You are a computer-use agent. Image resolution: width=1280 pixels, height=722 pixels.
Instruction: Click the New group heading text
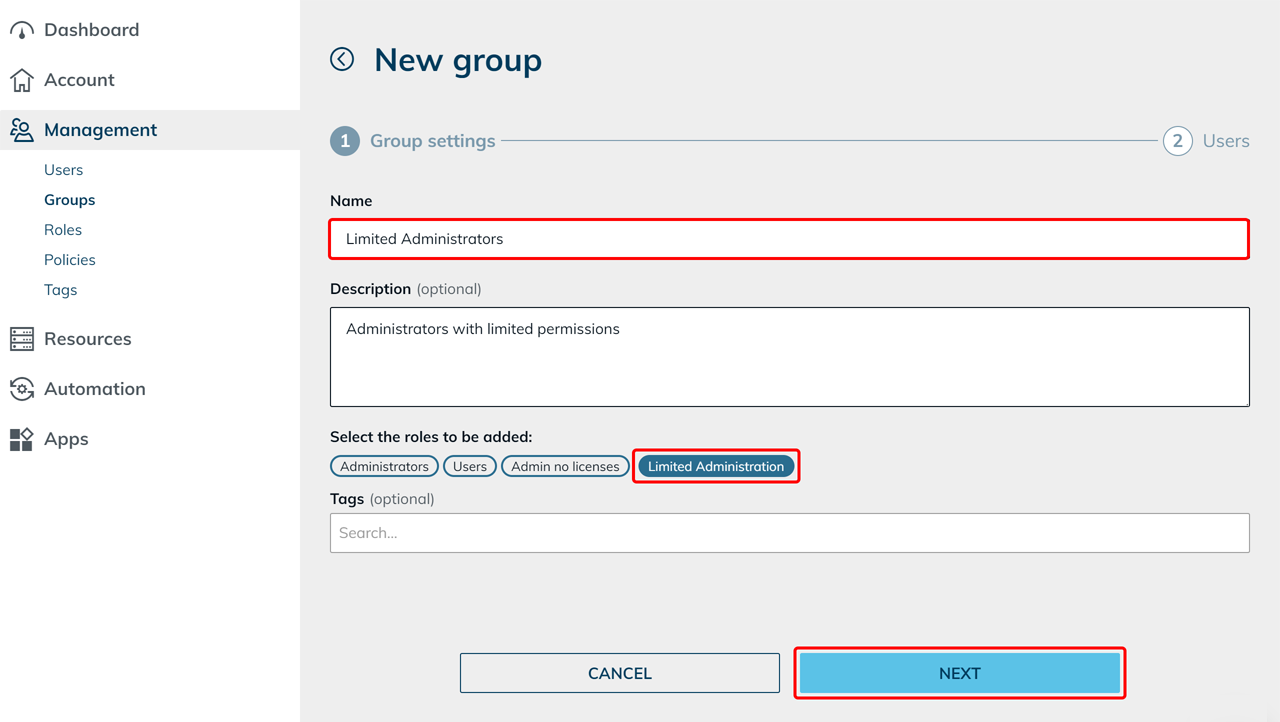pyautogui.click(x=458, y=60)
